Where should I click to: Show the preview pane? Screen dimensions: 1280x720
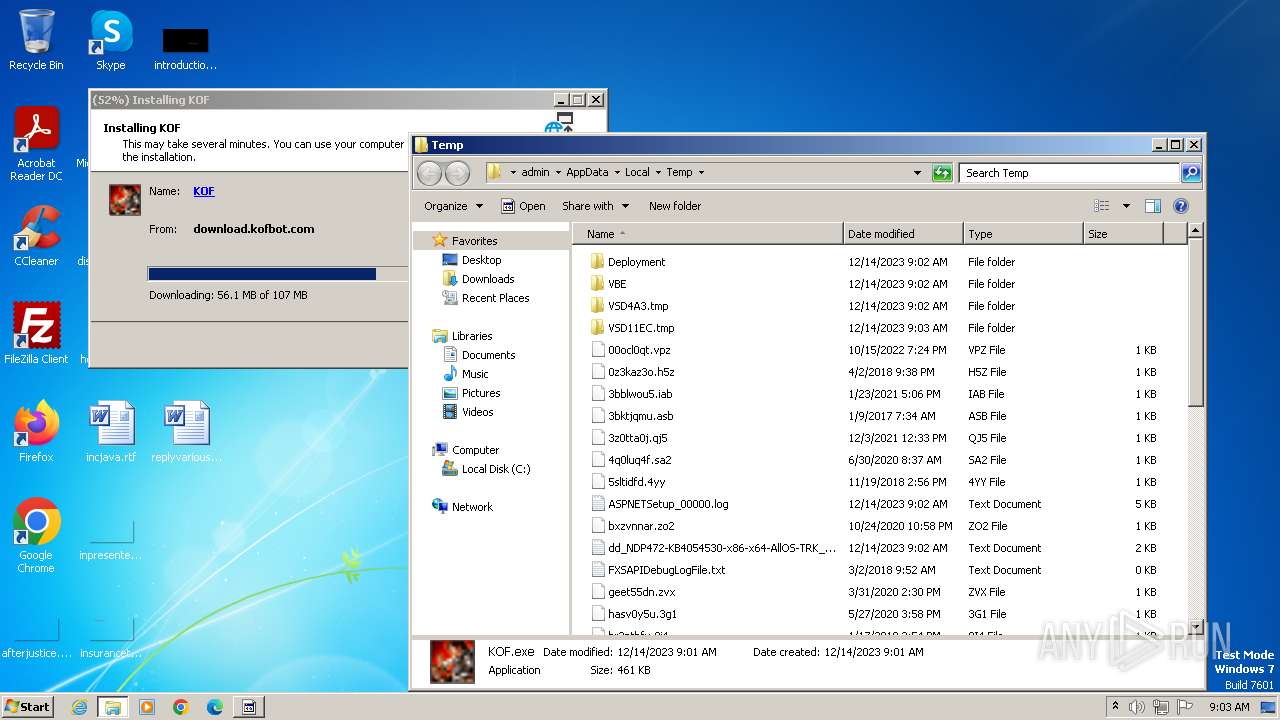(x=1152, y=206)
